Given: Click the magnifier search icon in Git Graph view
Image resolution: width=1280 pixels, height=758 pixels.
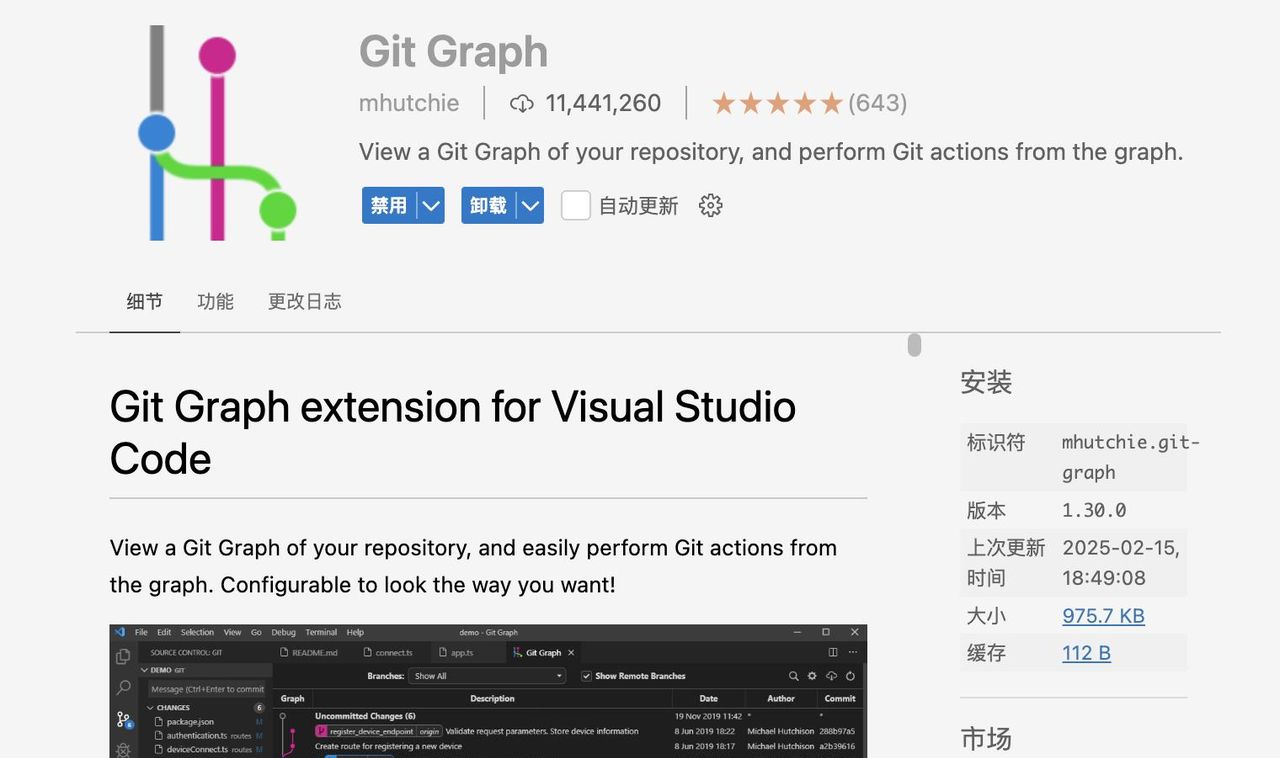Looking at the screenshot, I should point(794,676).
